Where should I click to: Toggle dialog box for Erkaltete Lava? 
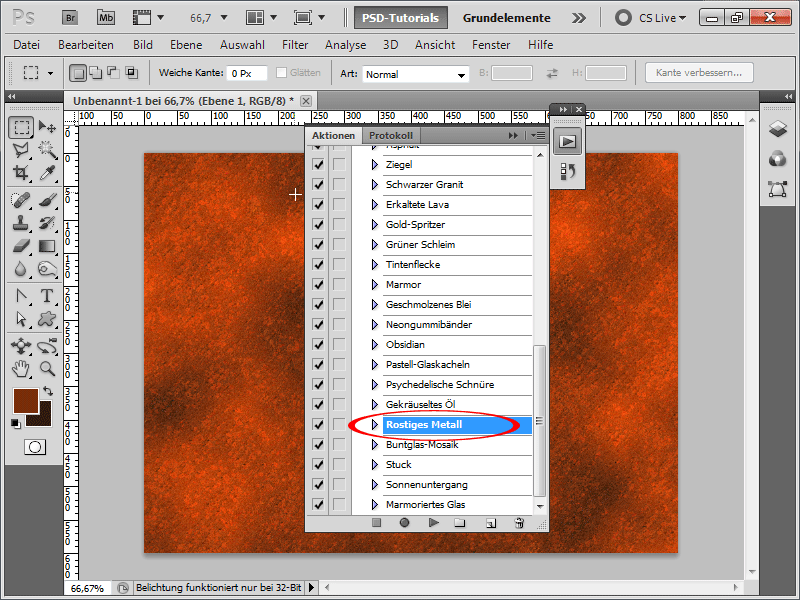tap(339, 205)
